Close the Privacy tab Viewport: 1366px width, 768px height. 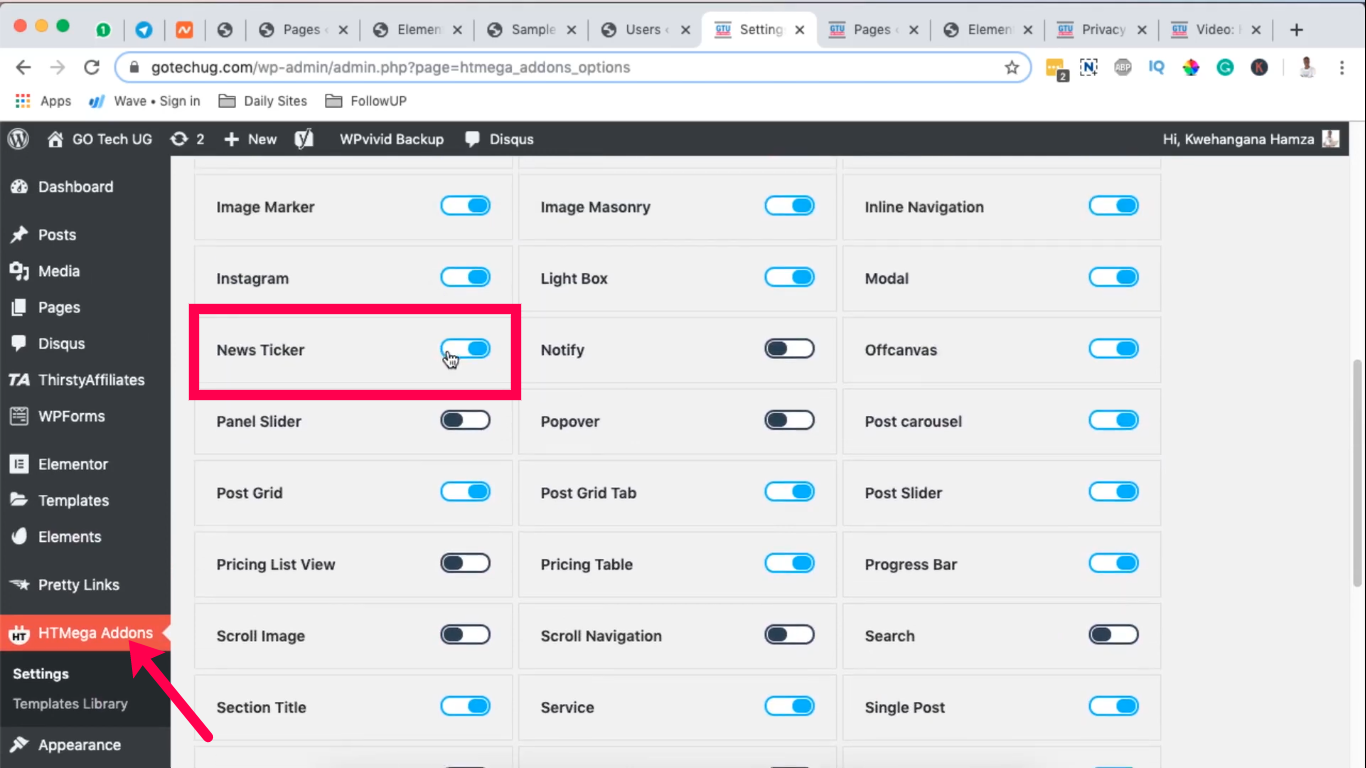coord(1142,30)
